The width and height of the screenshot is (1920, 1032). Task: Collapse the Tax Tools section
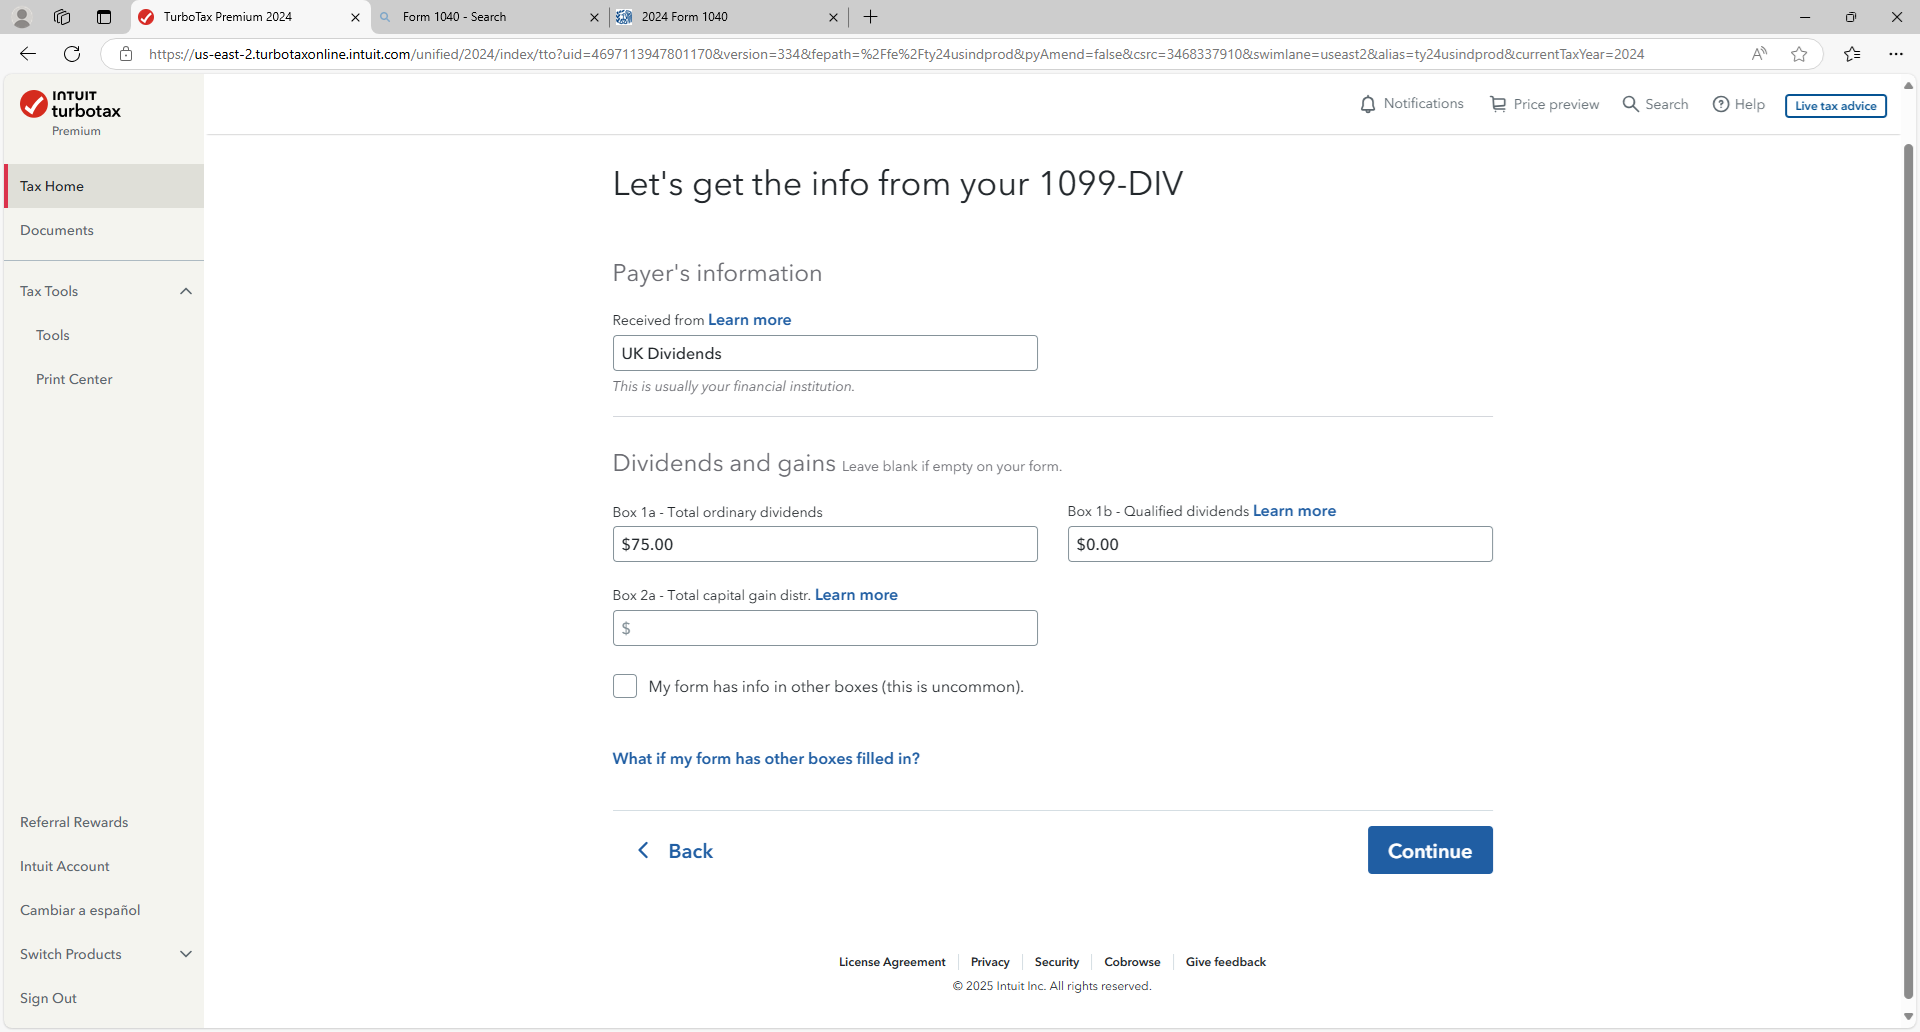click(x=186, y=291)
